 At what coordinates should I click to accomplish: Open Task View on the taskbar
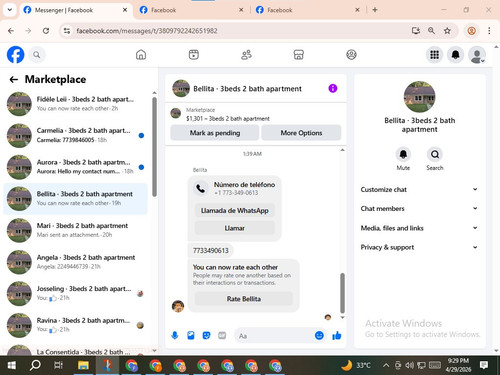59,366
